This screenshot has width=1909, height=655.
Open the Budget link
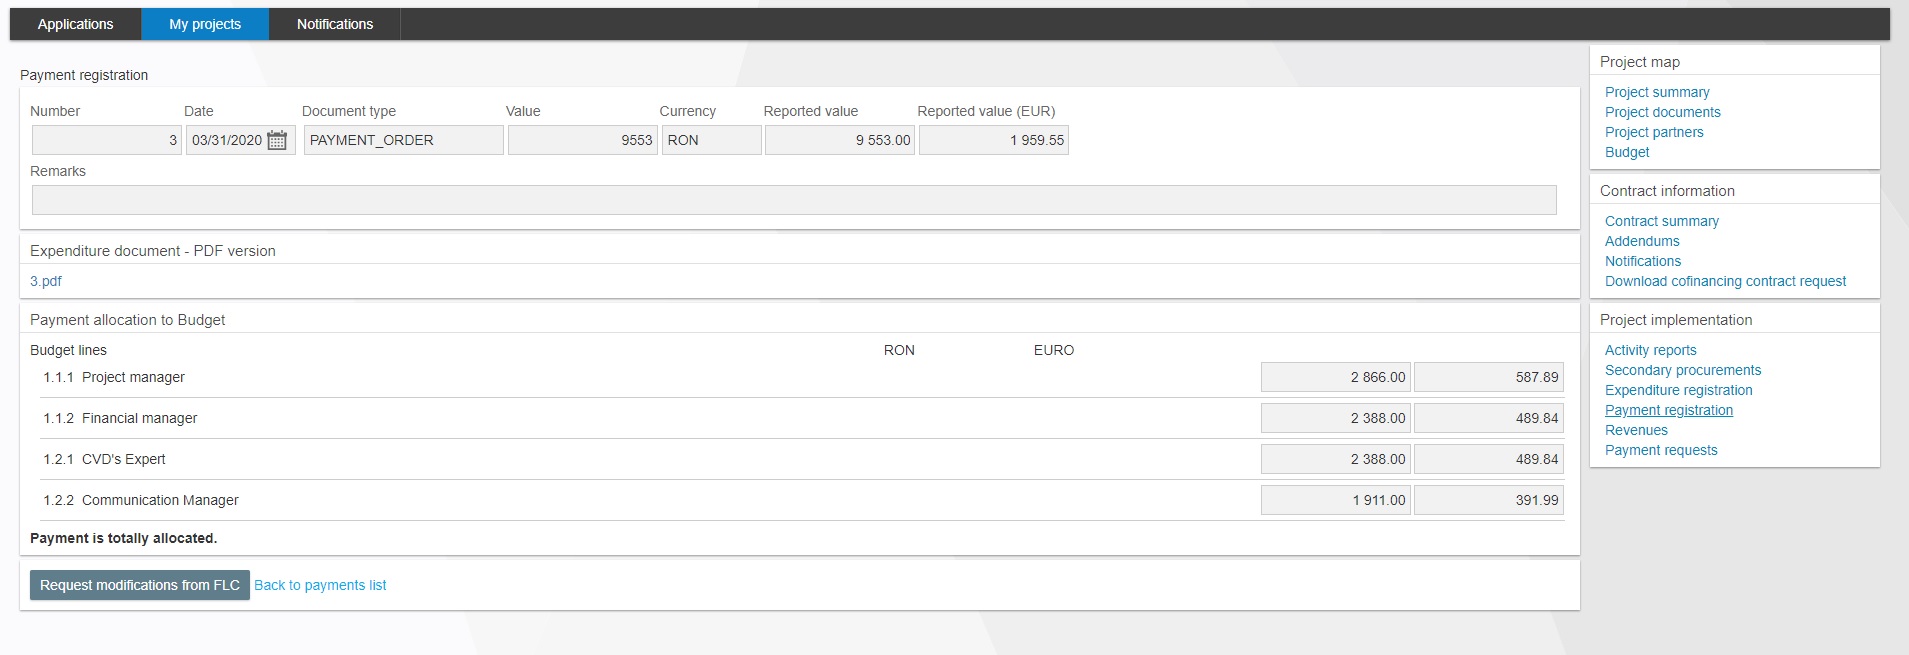click(1627, 152)
